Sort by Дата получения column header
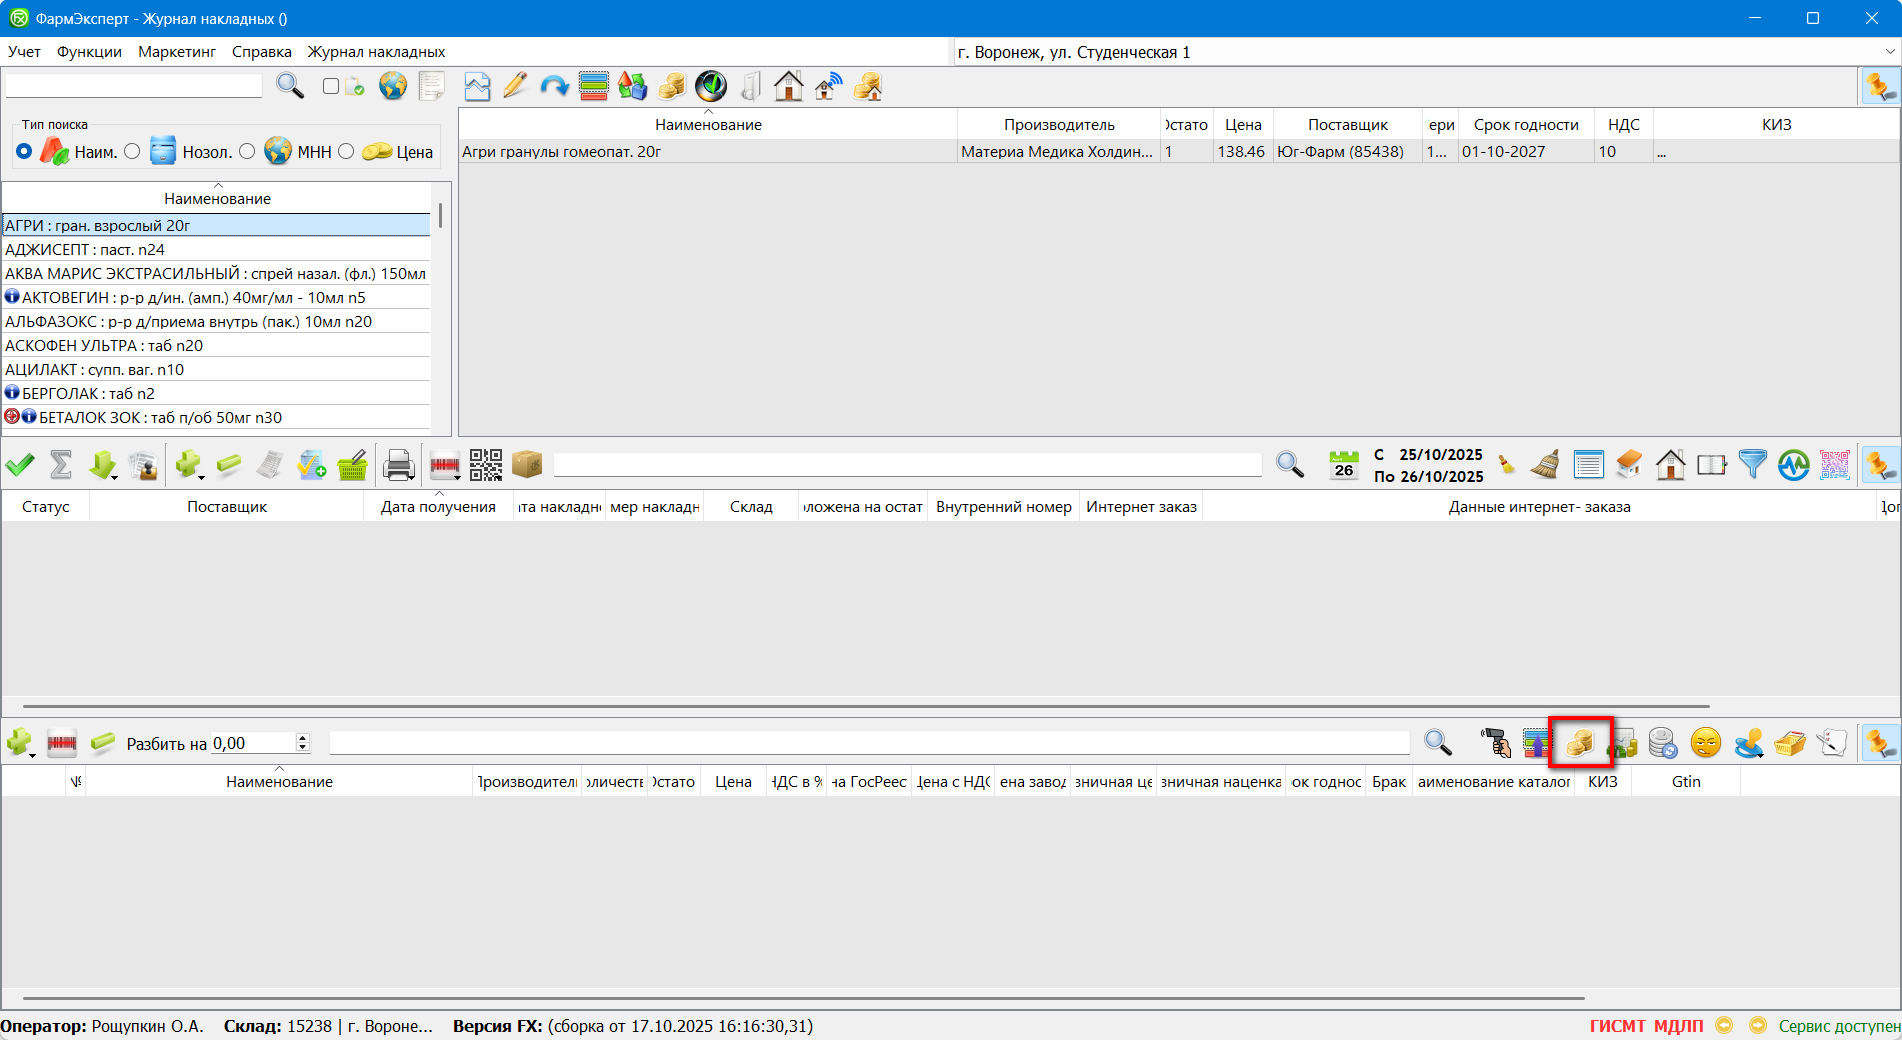This screenshot has width=1902, height=1040. (438, 507)
